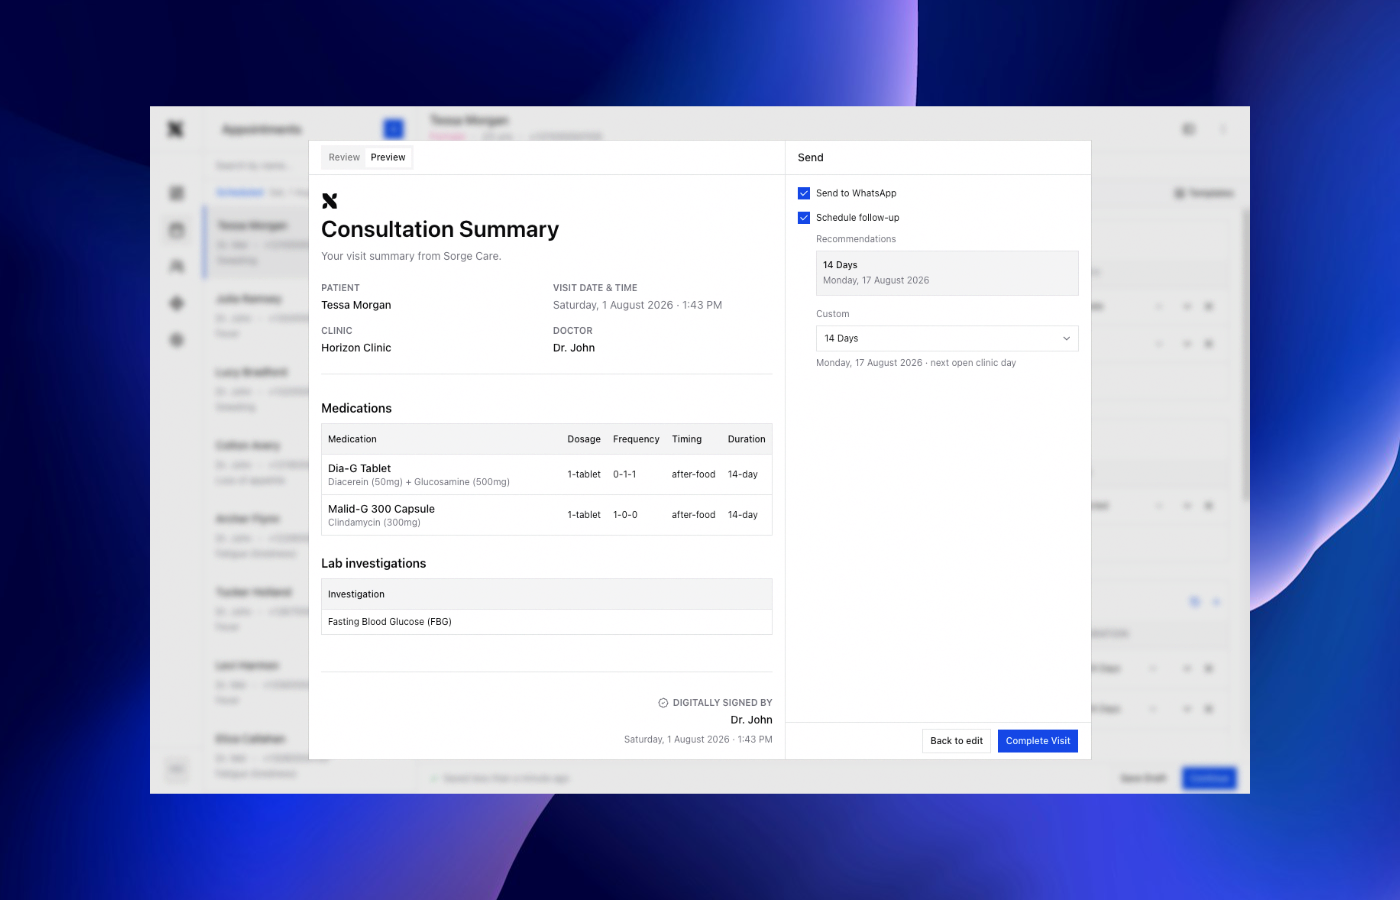The width and height of the screenshot is (1400, 900).
Task: Click the 'Clindamycin (300mg)' composition text
Action: [x=374, y=523]
